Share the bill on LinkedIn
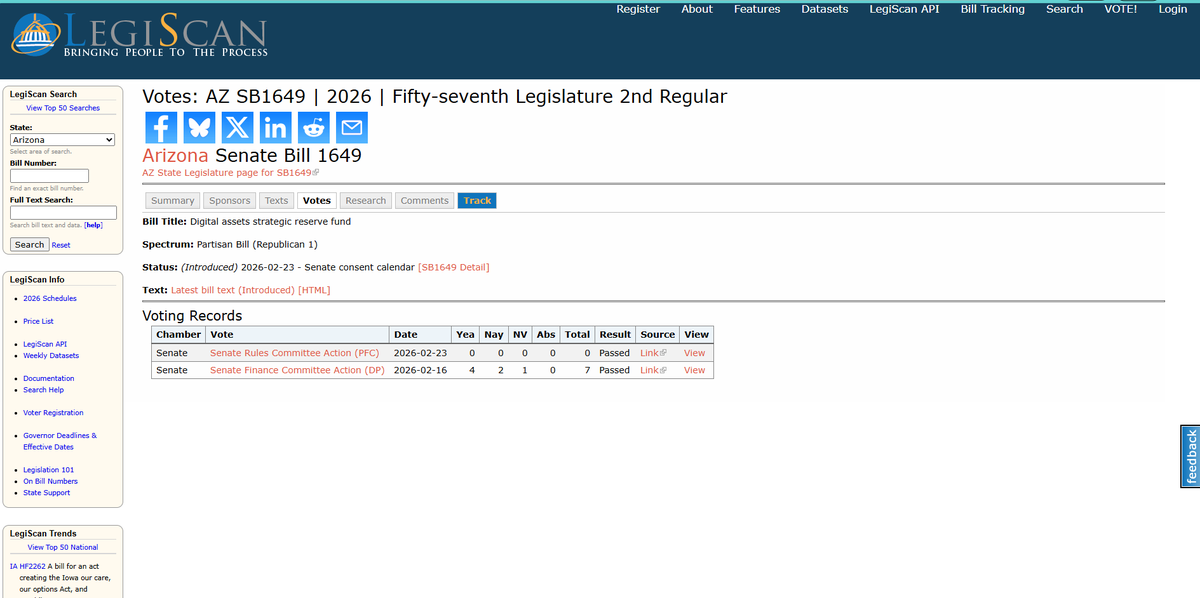This screenshot has width=1200, height=598. tap(275, 127)
